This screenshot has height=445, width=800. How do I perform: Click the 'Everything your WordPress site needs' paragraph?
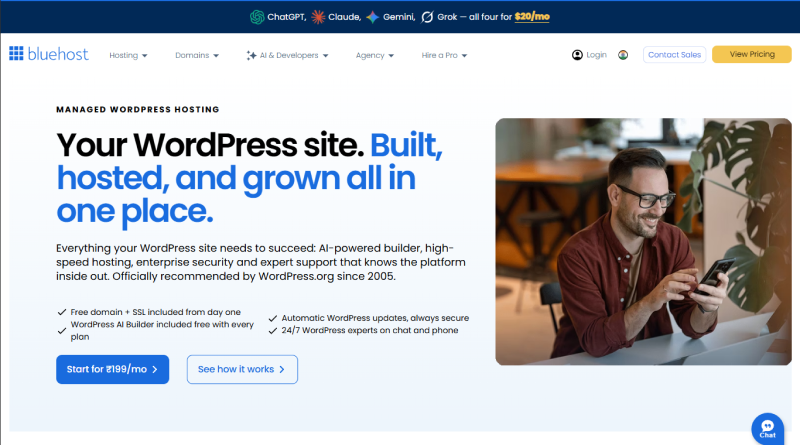(261, 262)
